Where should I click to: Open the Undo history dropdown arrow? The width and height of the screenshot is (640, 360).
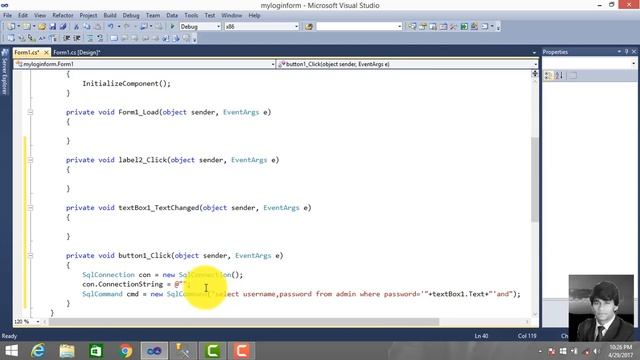[x=119, y=27]
